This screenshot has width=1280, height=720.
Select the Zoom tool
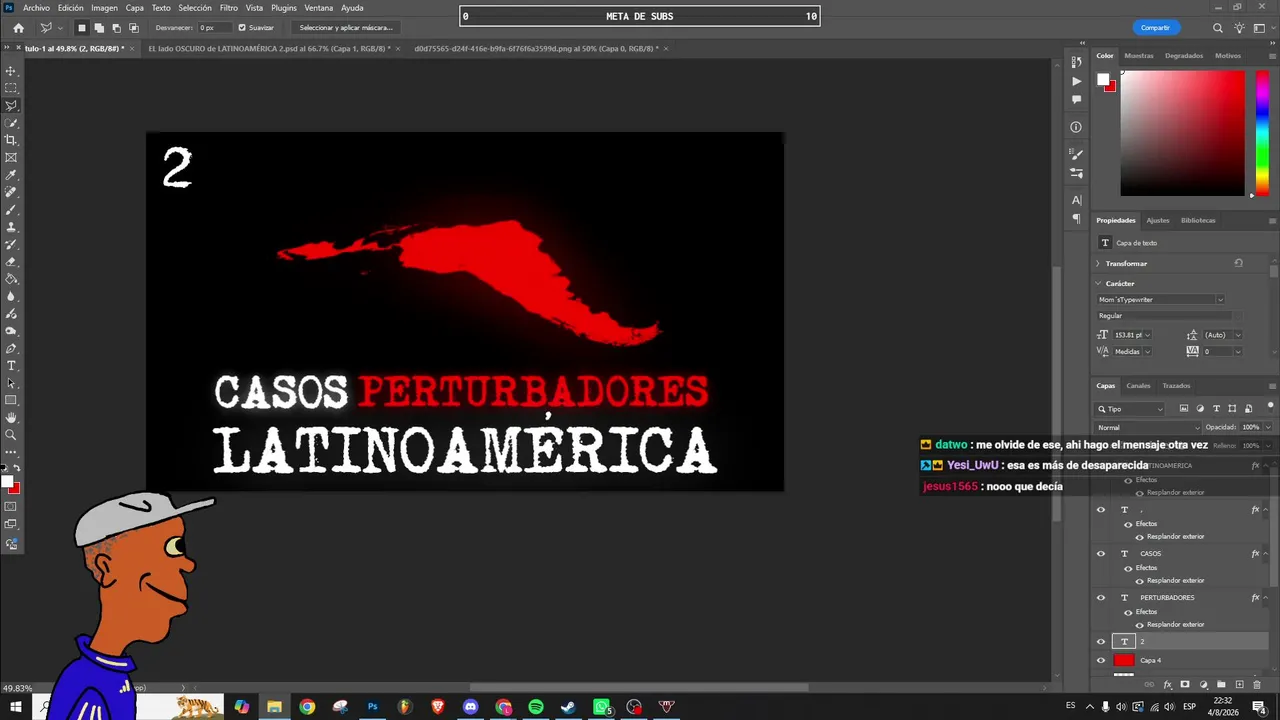point(11,435)
